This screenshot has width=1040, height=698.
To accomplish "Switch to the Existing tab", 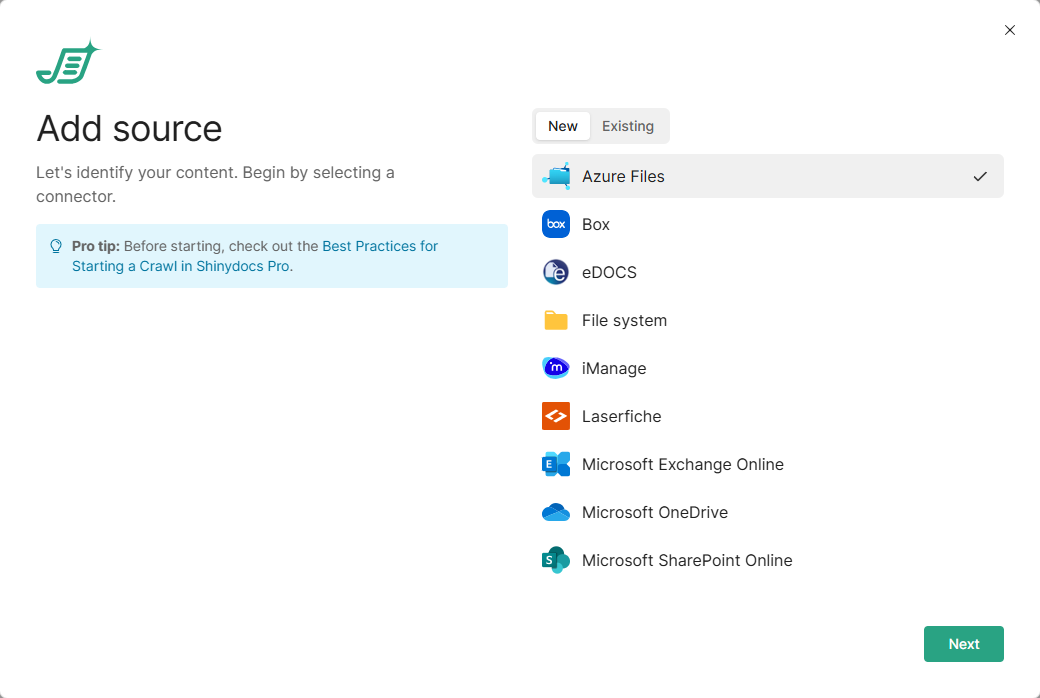I will [627, 126].
